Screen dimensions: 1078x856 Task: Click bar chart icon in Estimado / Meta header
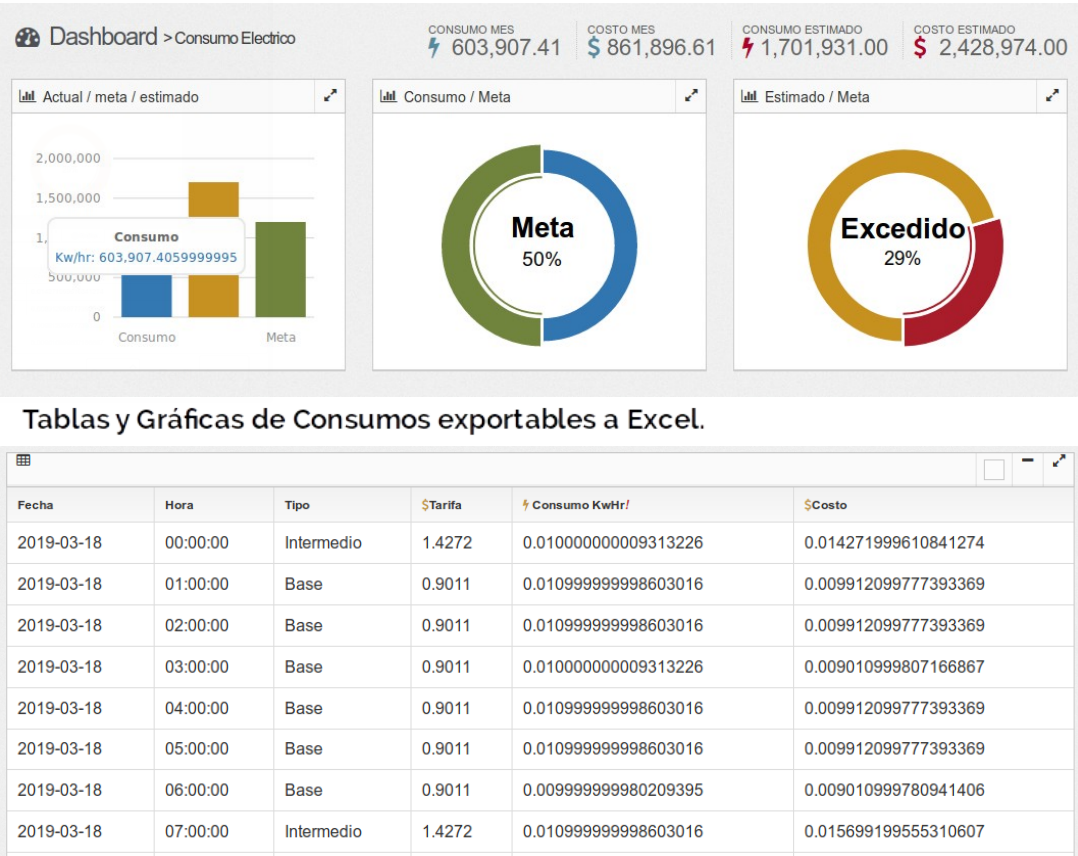749,97
